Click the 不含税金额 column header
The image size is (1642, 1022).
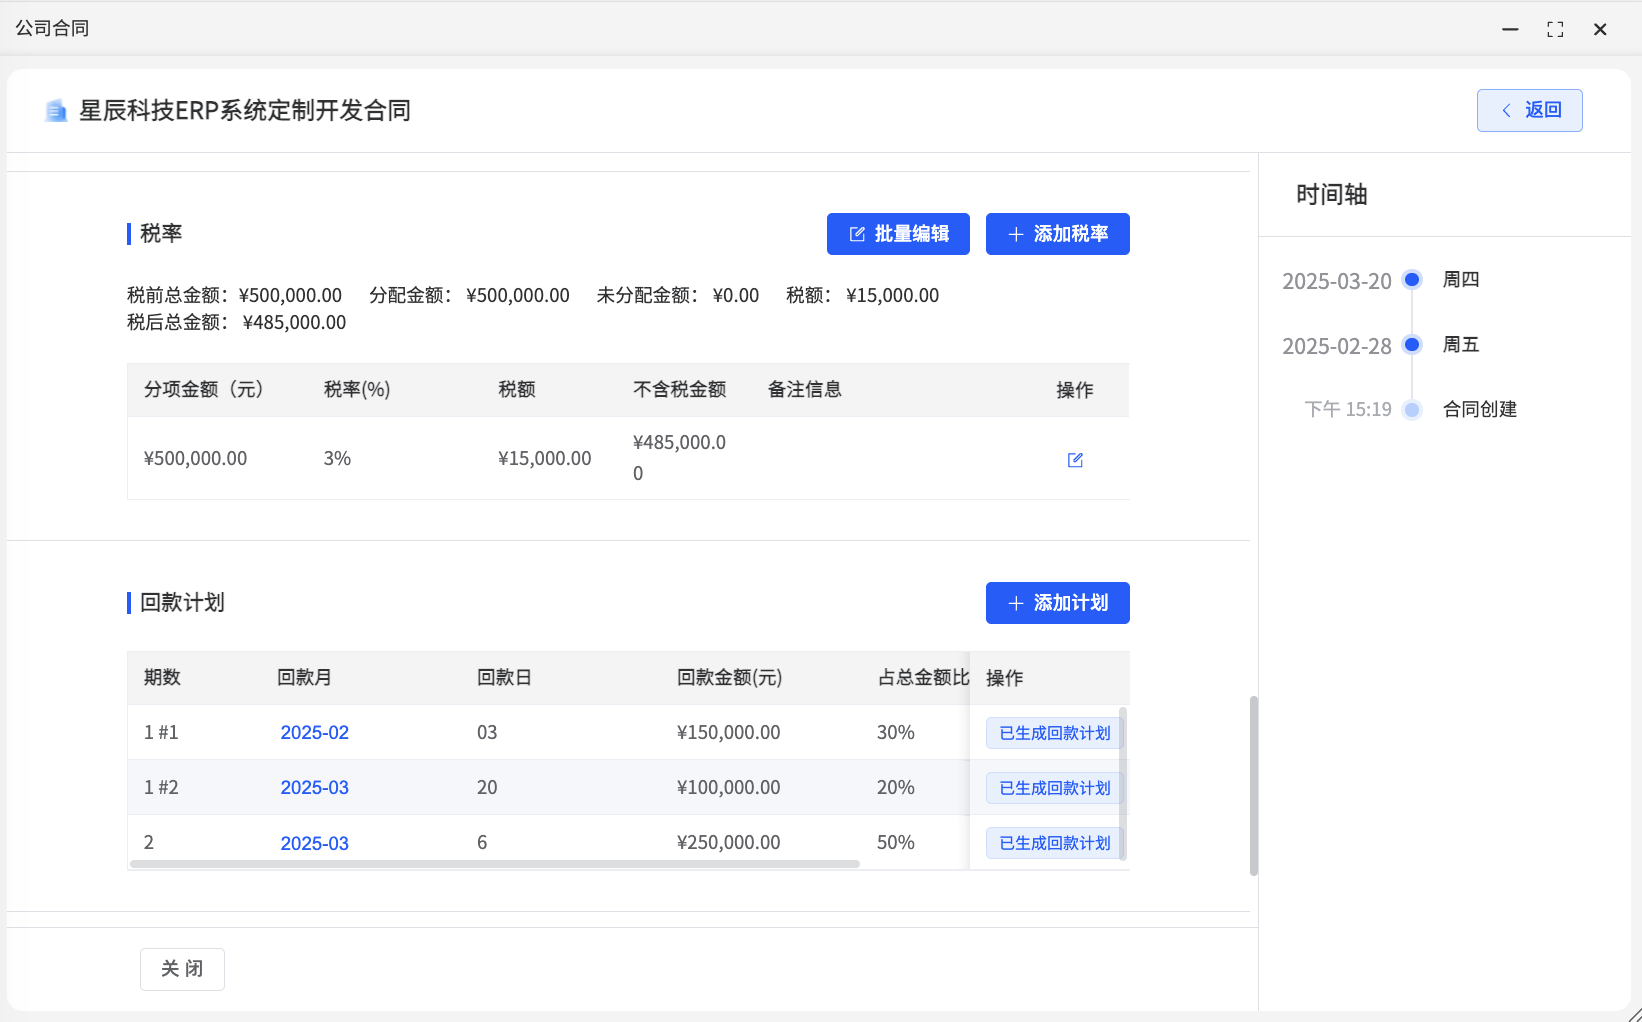point(680,390)
